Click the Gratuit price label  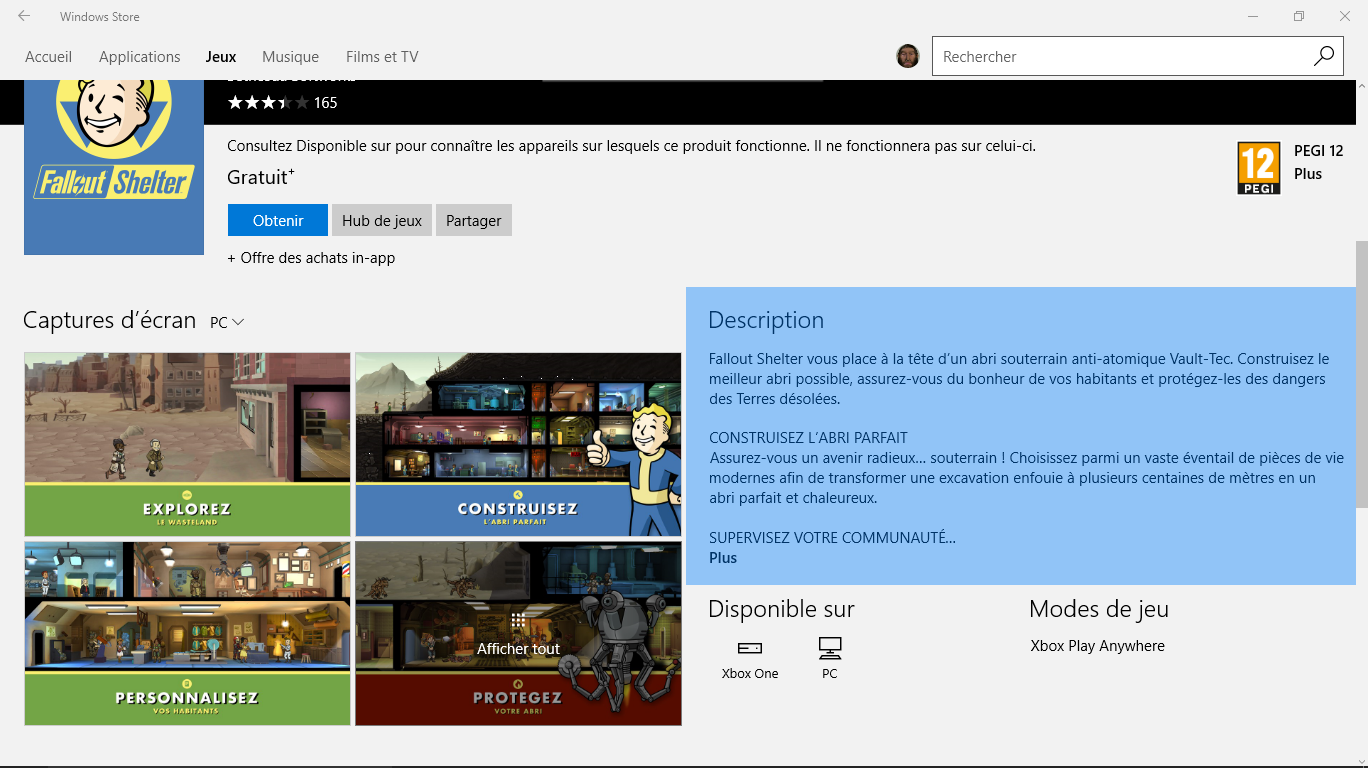tap(261, 177)
